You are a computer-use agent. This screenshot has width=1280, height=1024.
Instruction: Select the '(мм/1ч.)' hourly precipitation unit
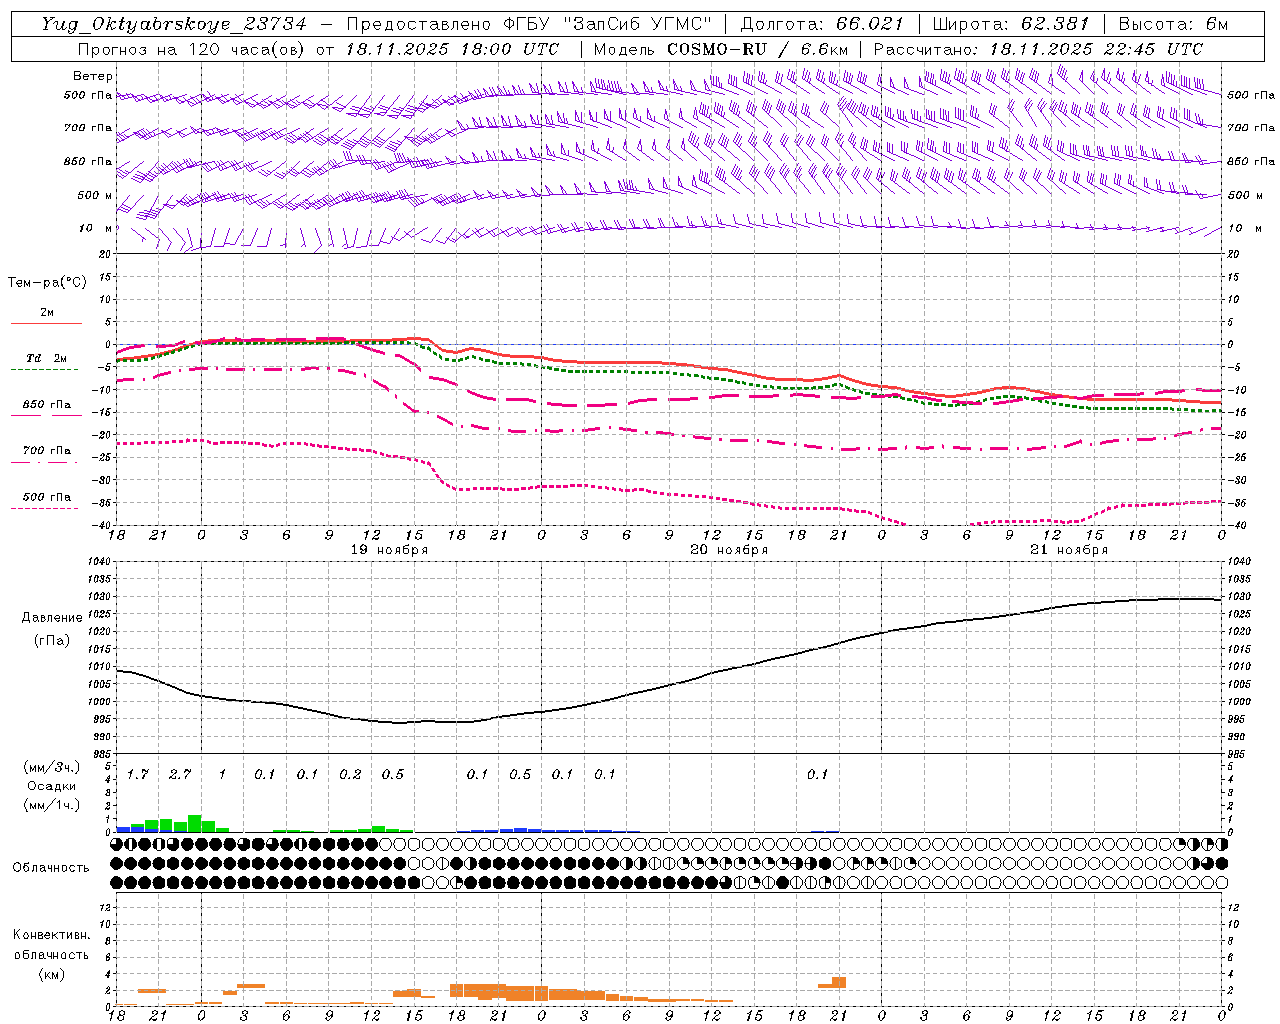pyautogui.click(x=51, y=805)
